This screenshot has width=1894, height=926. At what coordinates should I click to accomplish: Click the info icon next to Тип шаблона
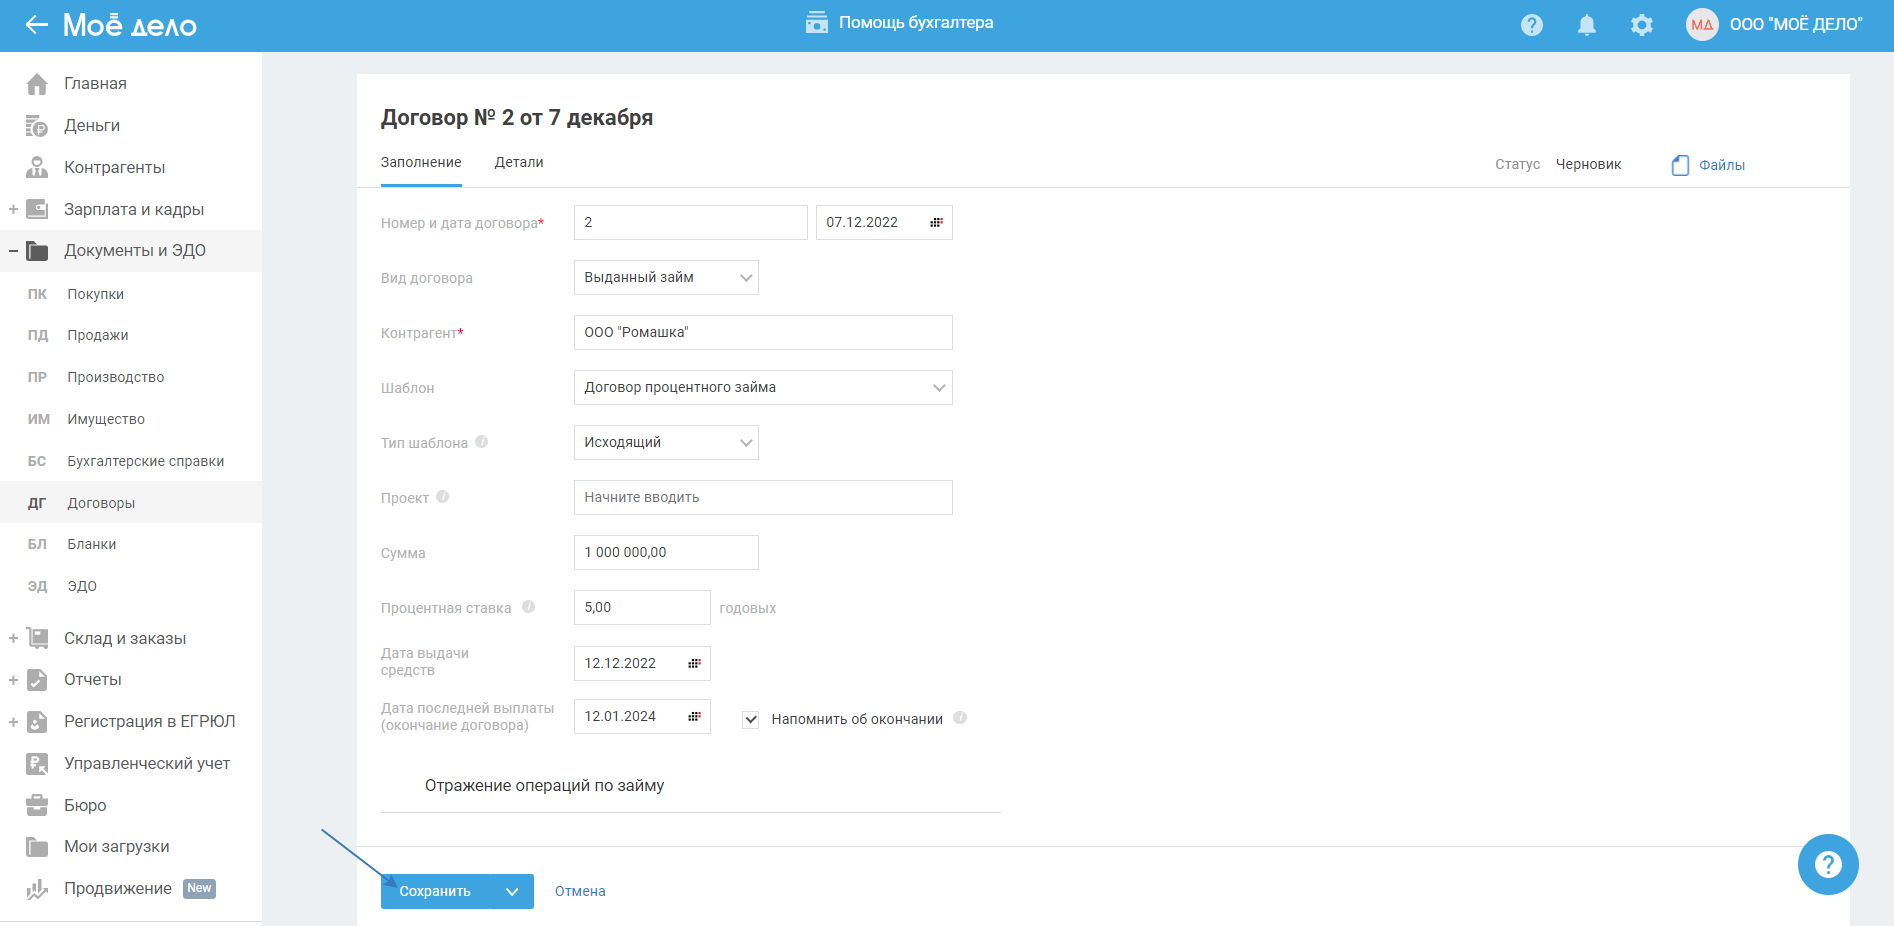tap(481, 442)
